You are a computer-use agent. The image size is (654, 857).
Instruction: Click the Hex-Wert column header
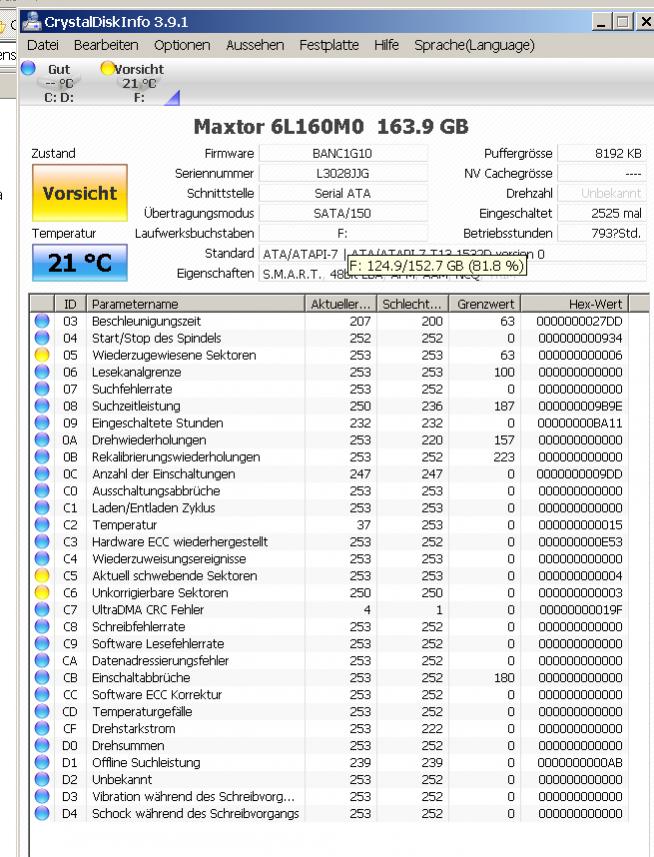pos(575,304)
